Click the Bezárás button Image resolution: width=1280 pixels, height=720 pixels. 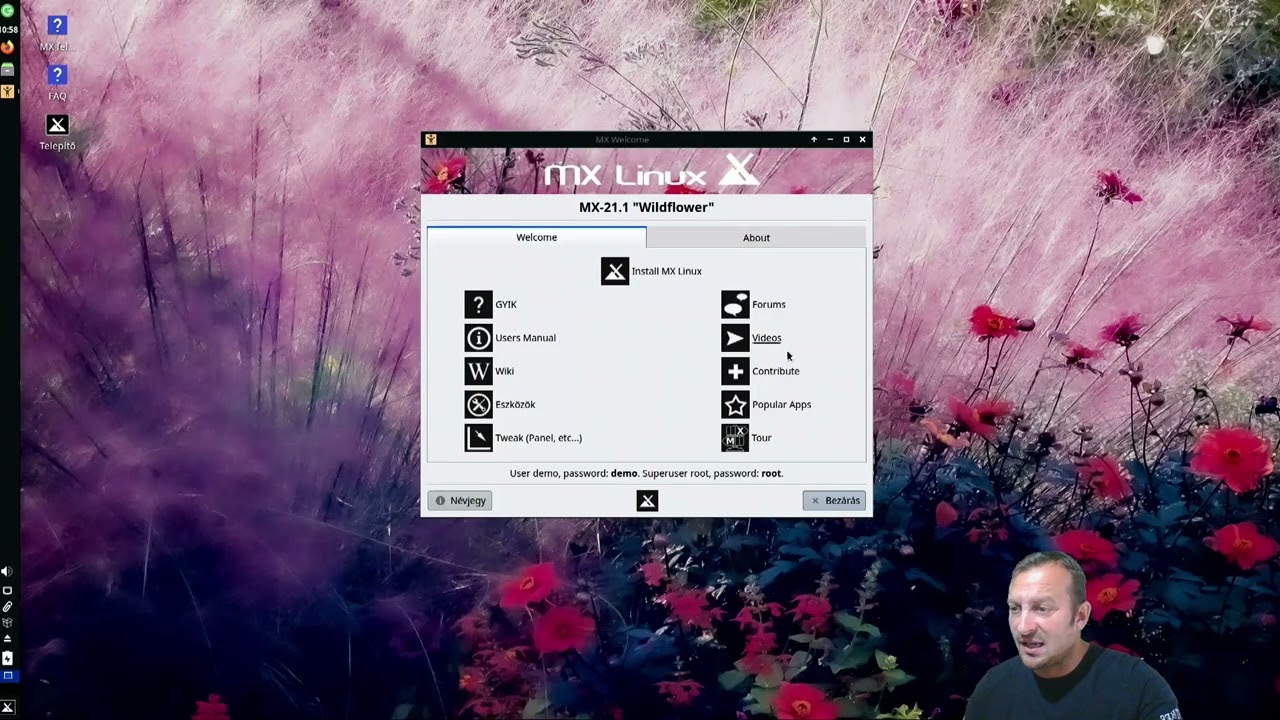[x=834, y=500]
